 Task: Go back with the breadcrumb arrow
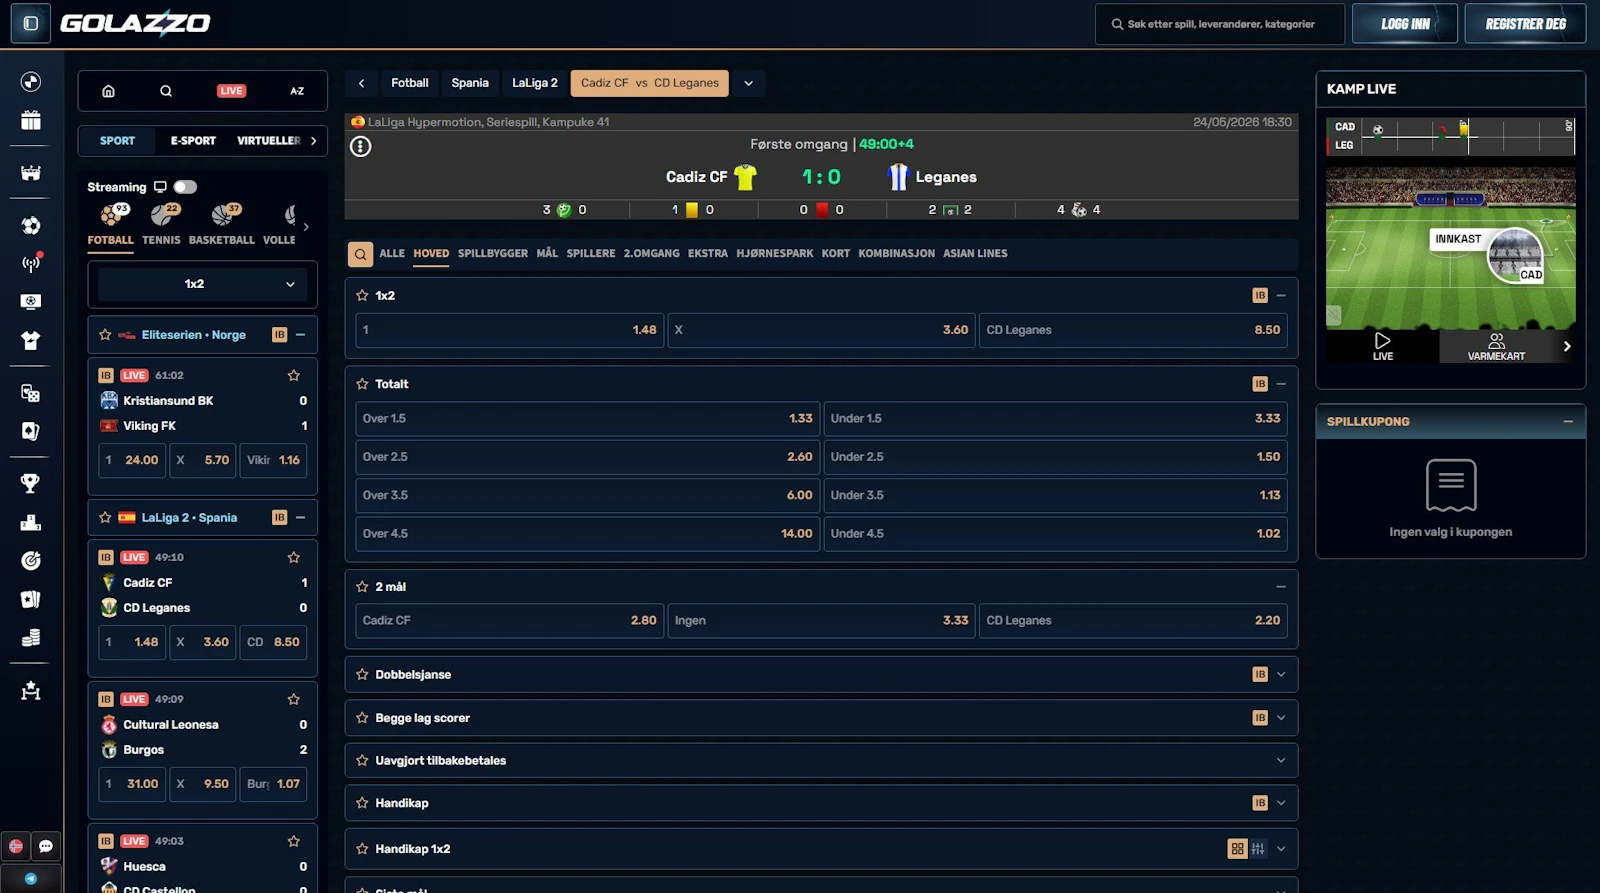361,83
